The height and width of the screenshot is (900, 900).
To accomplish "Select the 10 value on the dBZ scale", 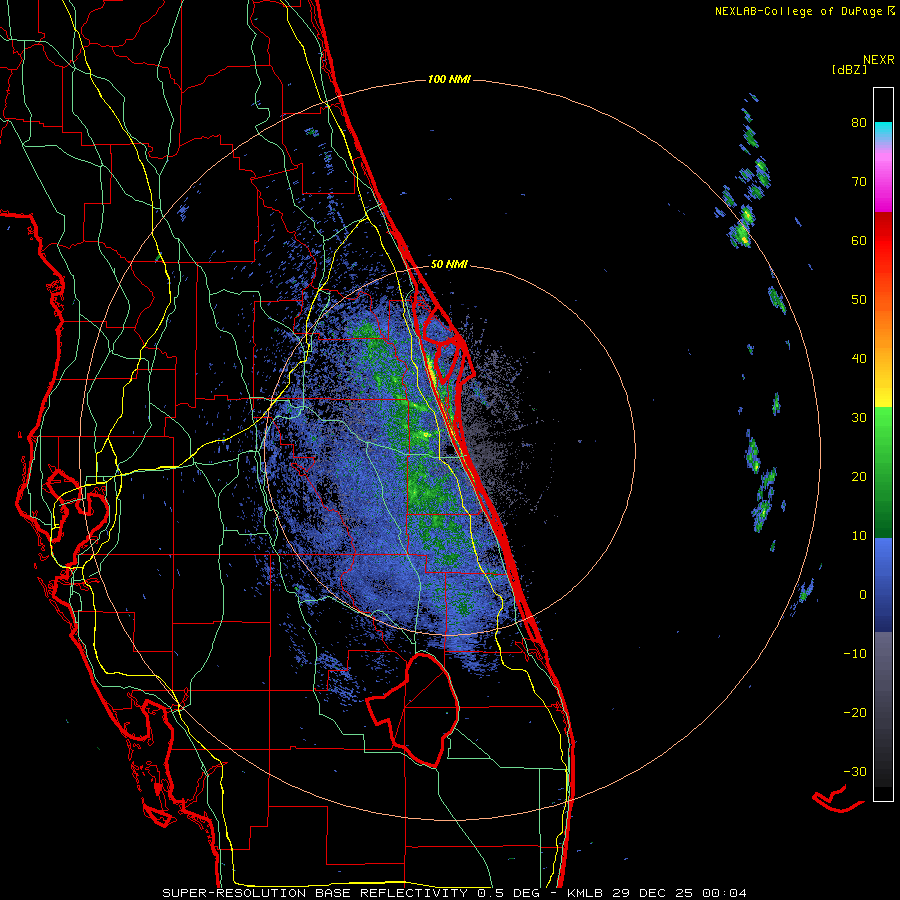I will (x=859, y=536).
